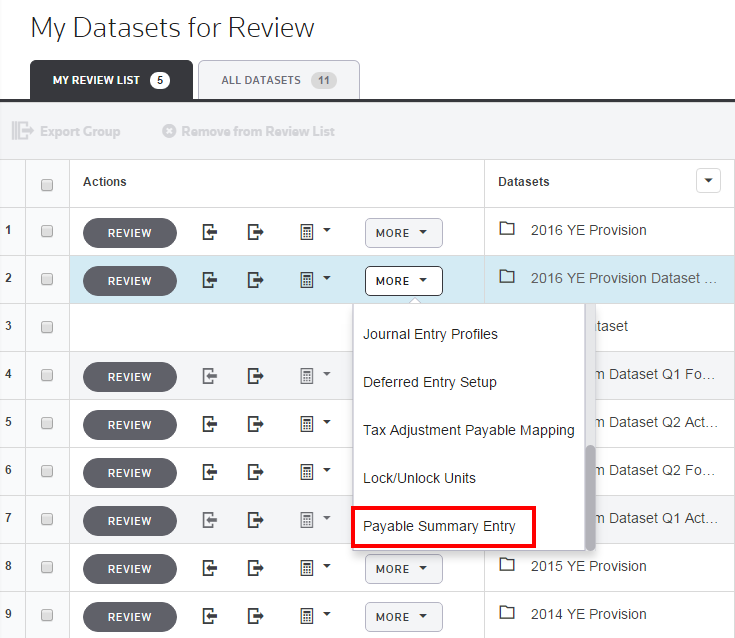Open the Datasets column dropdown arrow

[708, 181]
